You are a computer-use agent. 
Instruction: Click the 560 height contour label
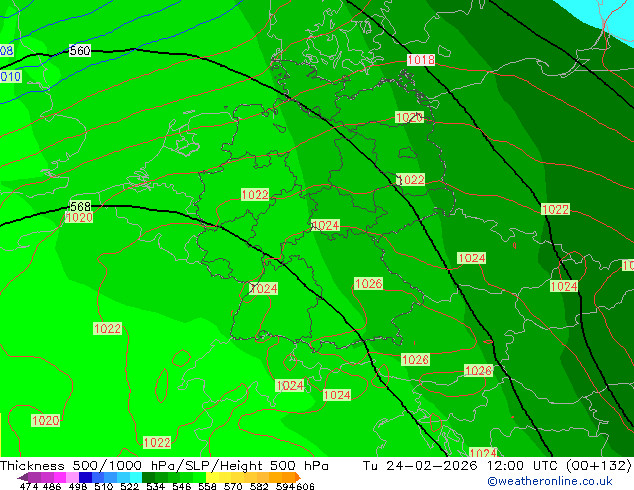pyautogui.click(x=80, y=51)
